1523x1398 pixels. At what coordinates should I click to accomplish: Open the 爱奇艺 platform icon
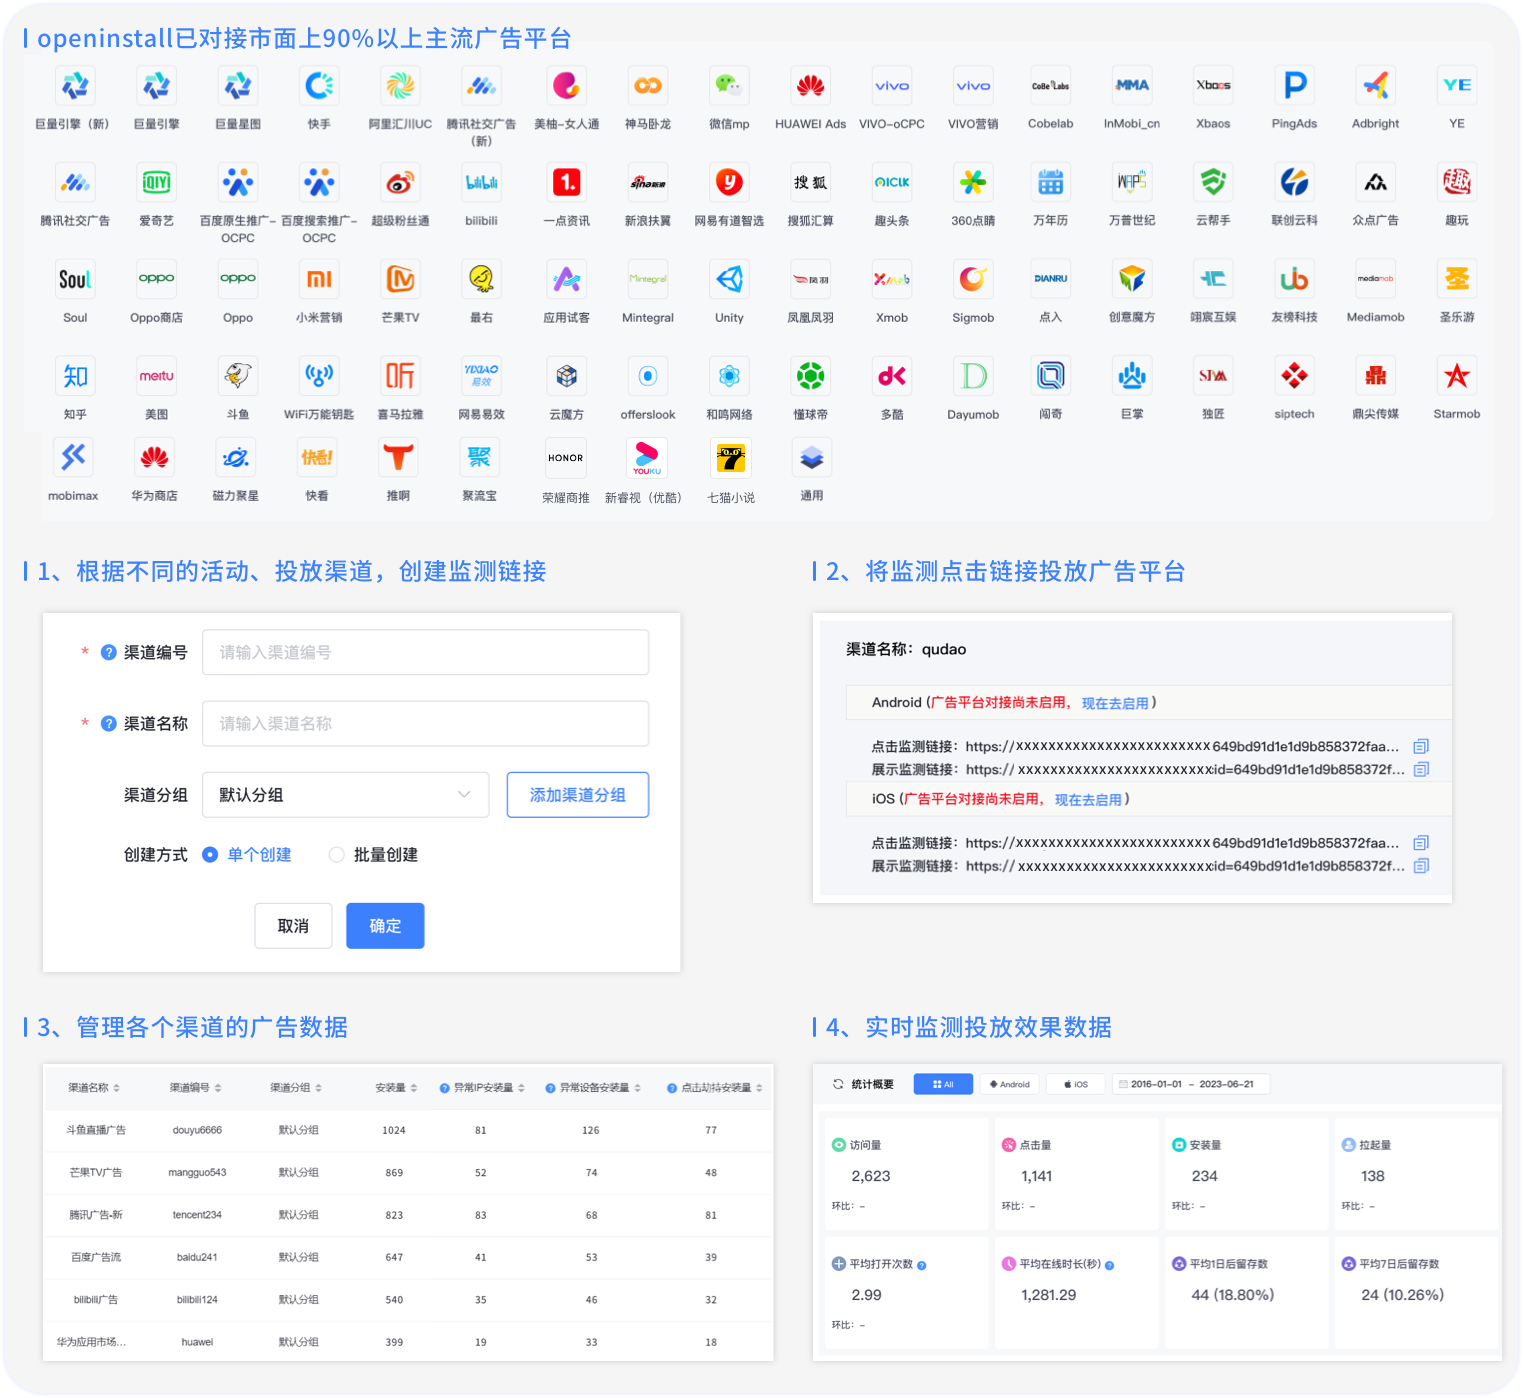pos(156,182)
